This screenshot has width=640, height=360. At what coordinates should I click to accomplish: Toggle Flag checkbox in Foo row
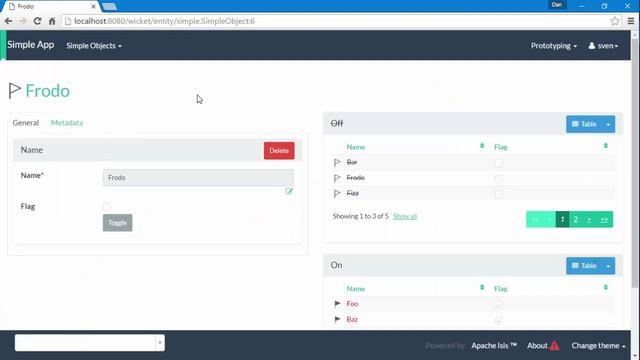coord(498,306)
